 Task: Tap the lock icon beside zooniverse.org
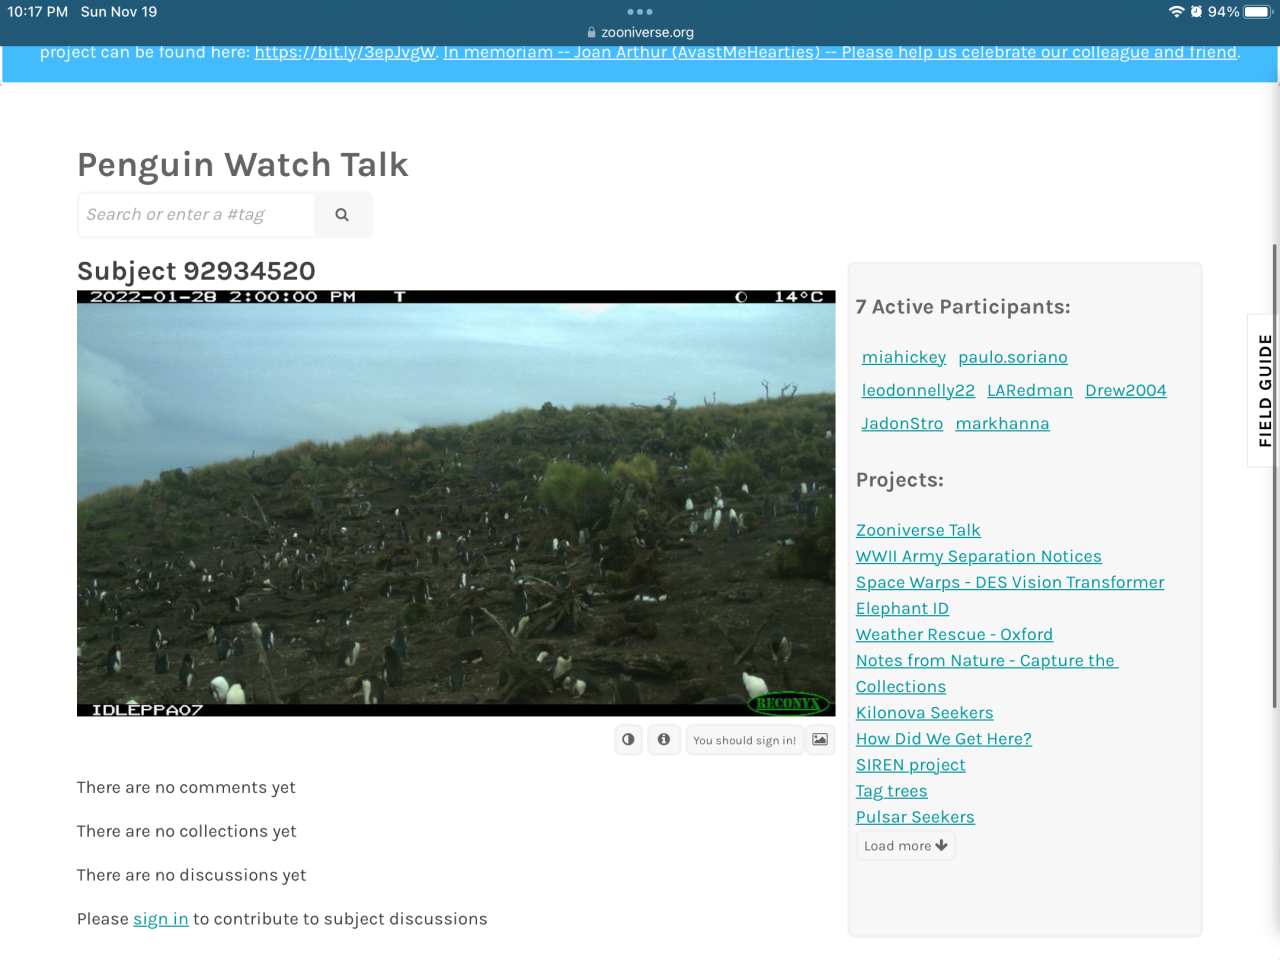(x=592, y=32)
